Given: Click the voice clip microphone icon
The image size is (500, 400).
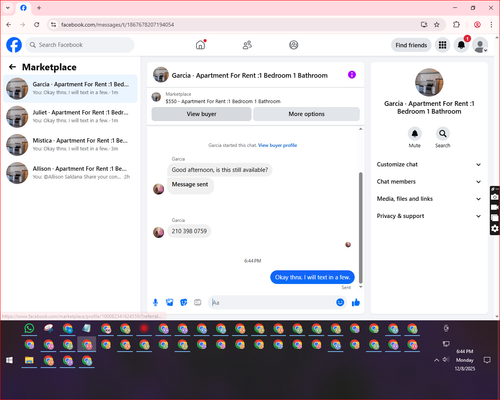Looking at the screenshot, I should pos(155,302).
